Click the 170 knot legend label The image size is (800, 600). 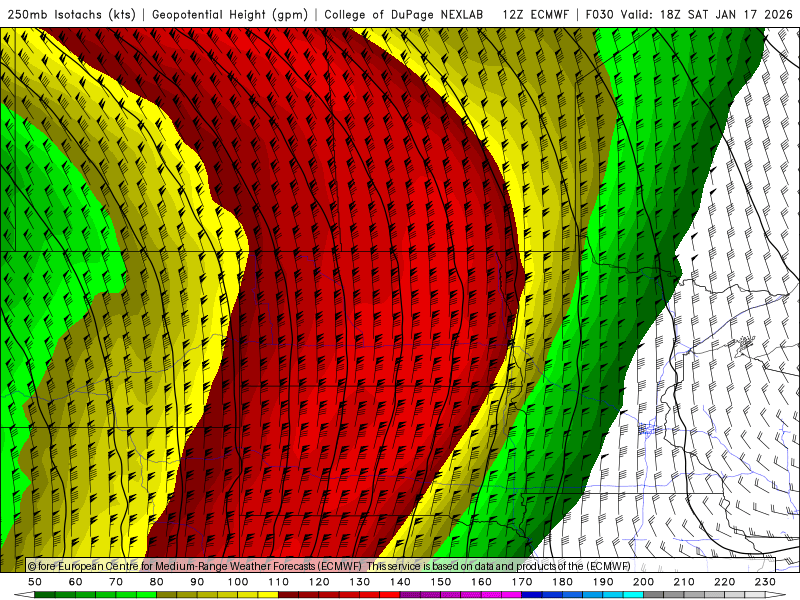coord(521,582)
